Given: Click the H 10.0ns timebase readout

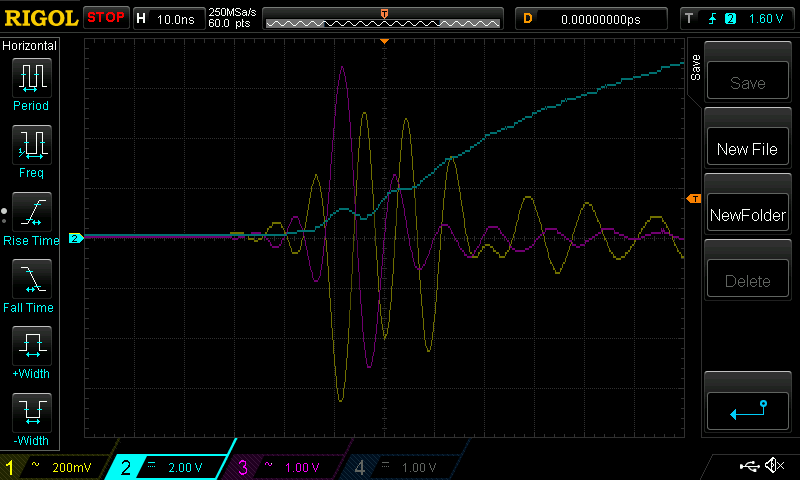Looking at the screenshot, I should tap(169, 18).
